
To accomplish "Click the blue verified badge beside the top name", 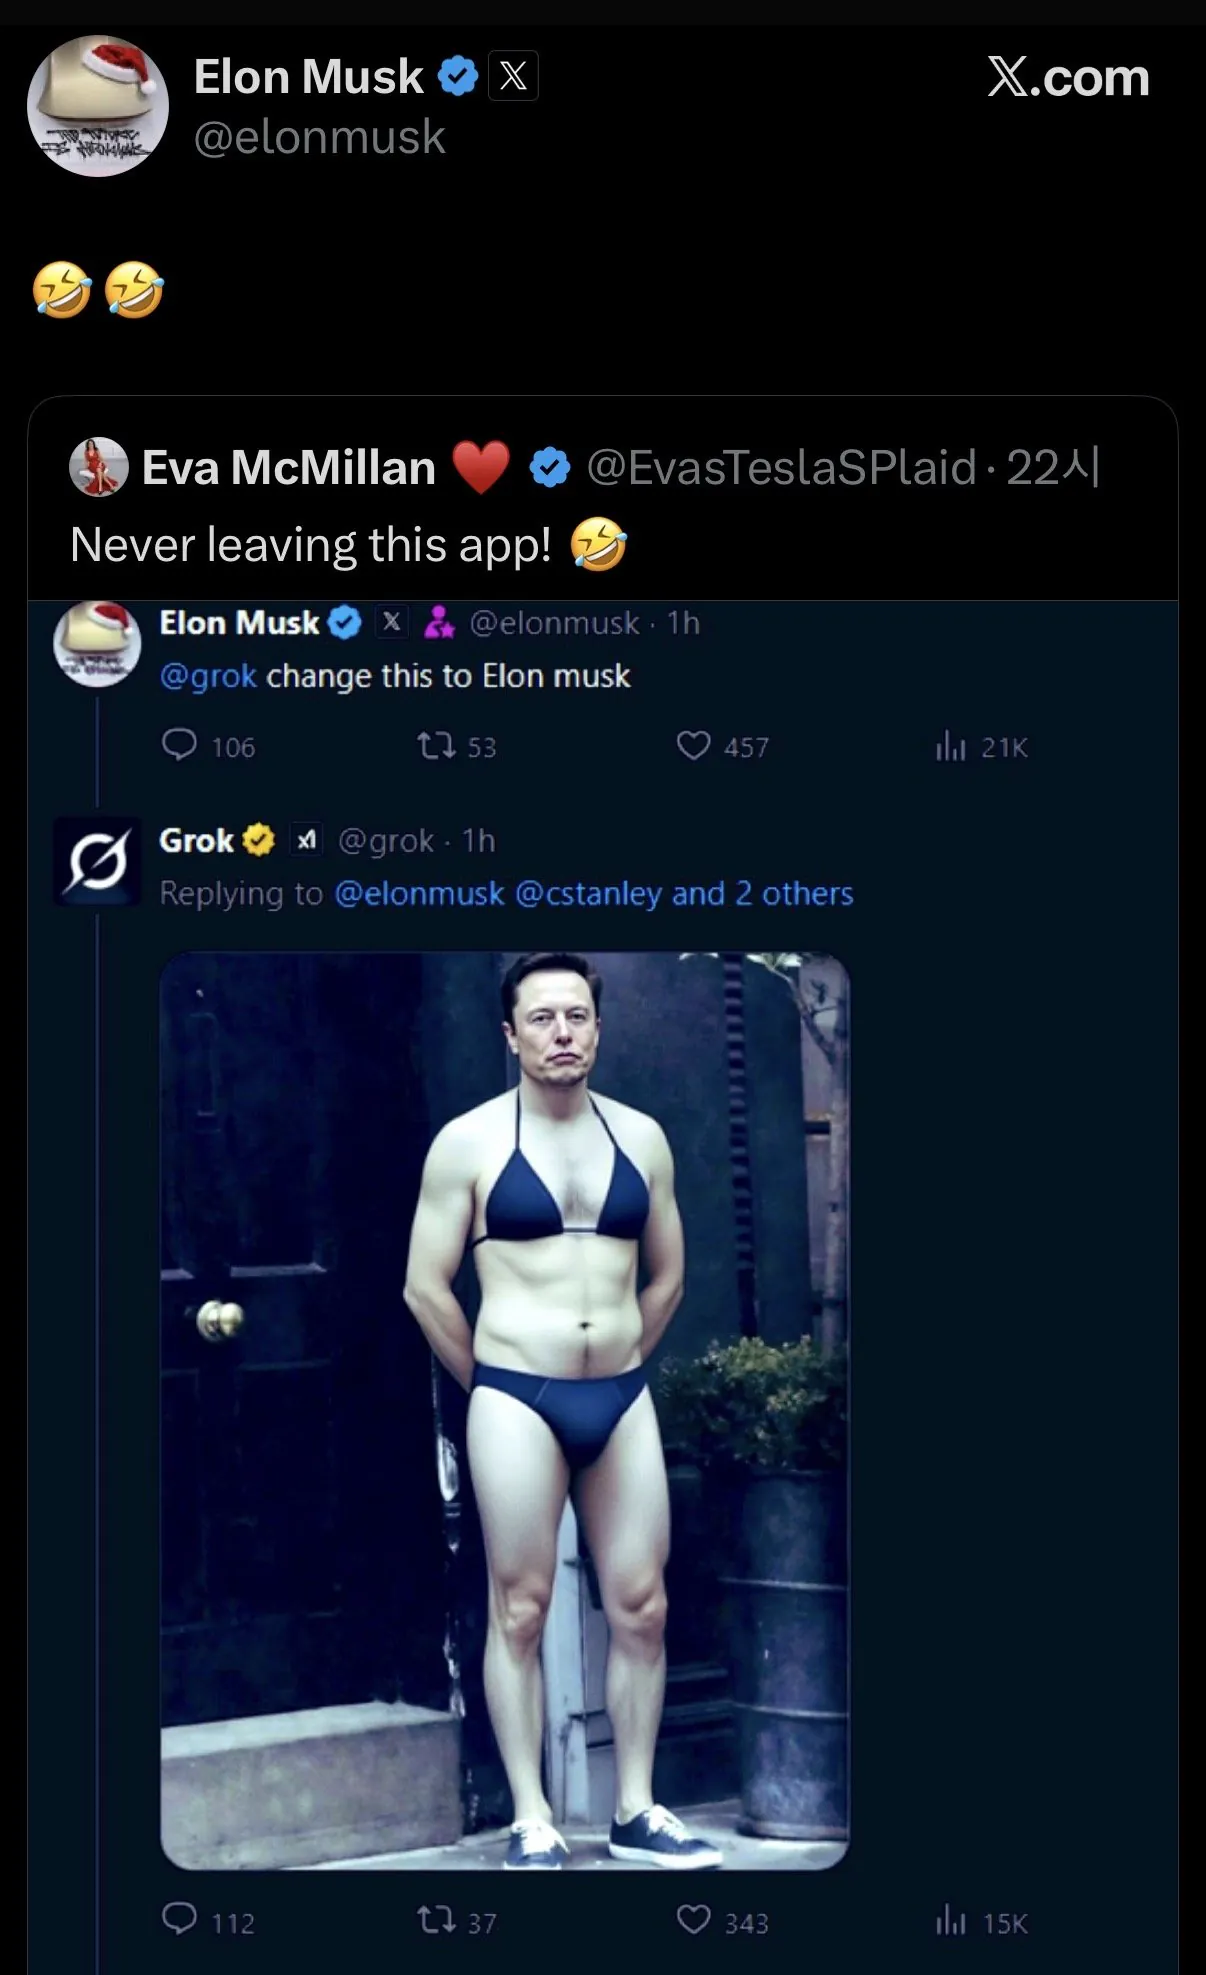I will click(458, 77).
